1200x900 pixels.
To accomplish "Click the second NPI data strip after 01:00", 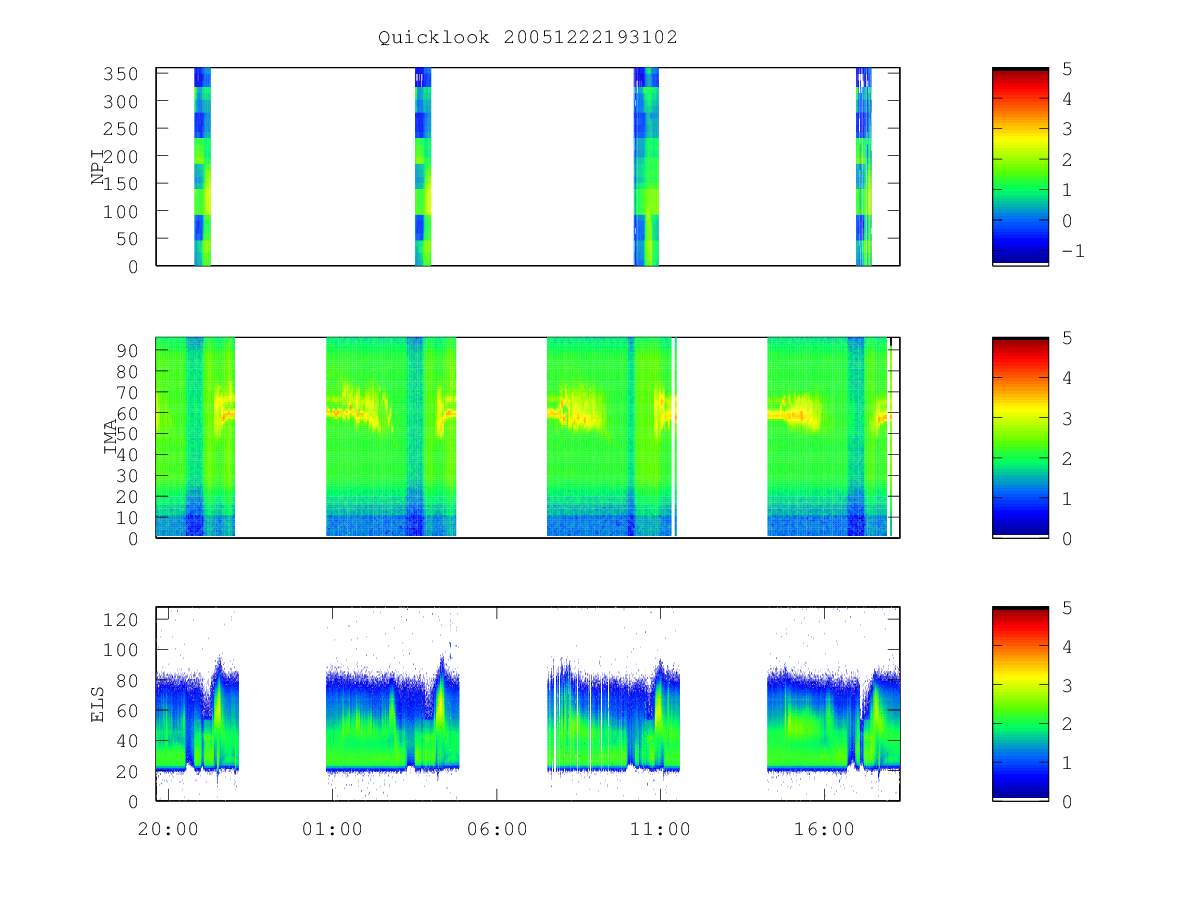I will pyautogui.click(x=423, y=167).
